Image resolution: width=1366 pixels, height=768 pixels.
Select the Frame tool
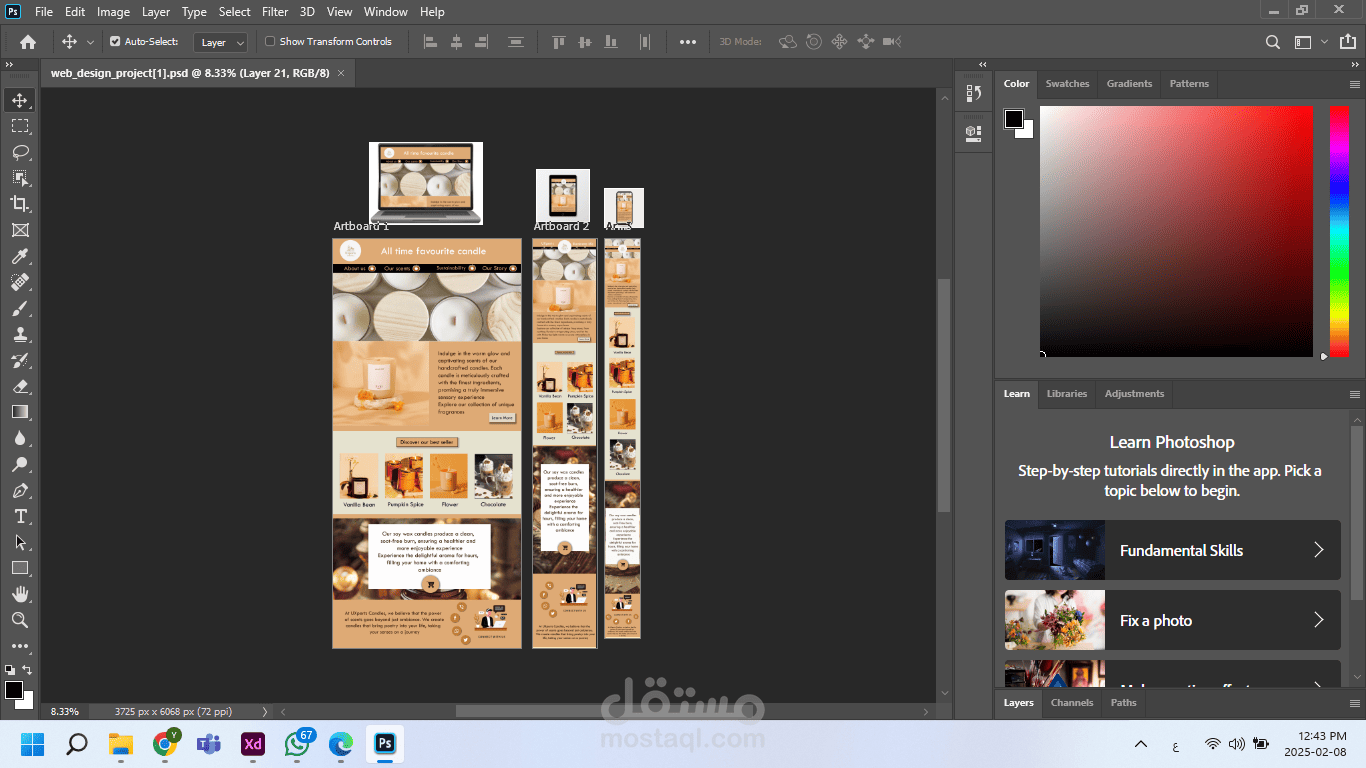pos(20,230)
